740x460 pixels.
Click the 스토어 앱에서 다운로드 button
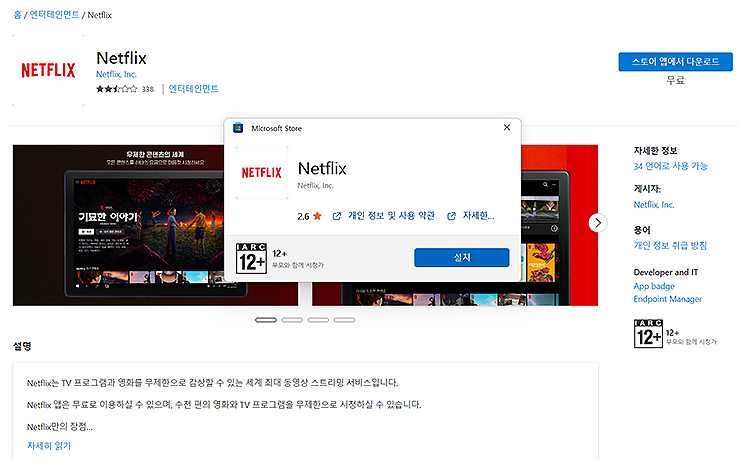tap(675, 62)
